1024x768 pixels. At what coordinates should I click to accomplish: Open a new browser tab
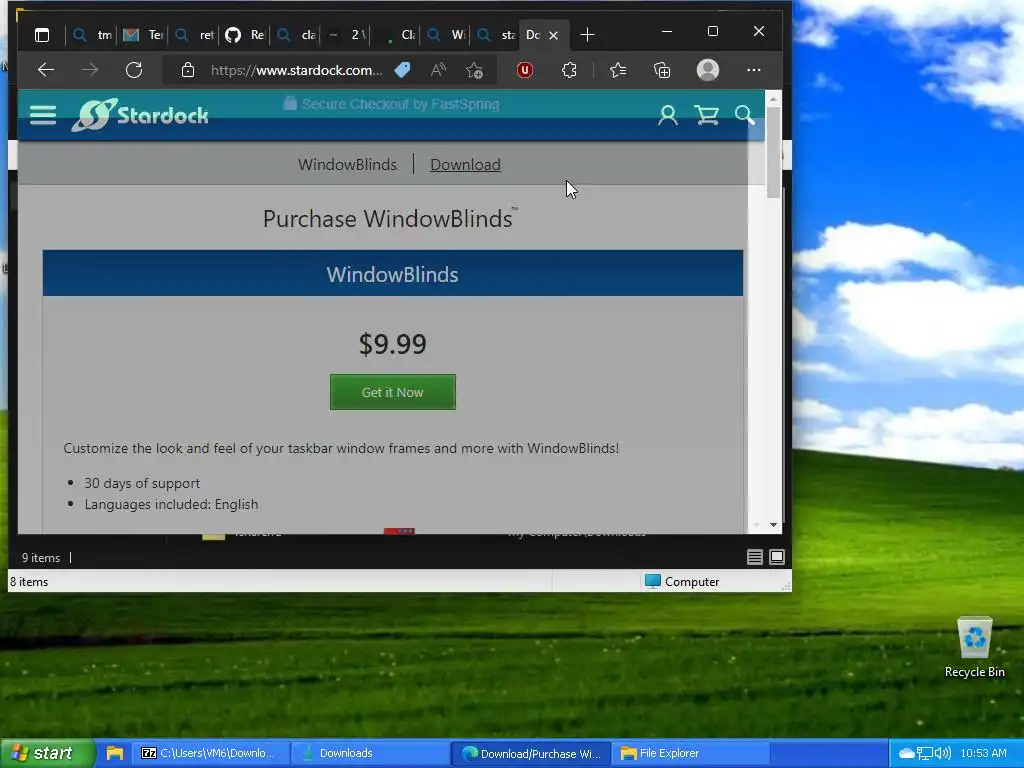click(x=587, y=35)
